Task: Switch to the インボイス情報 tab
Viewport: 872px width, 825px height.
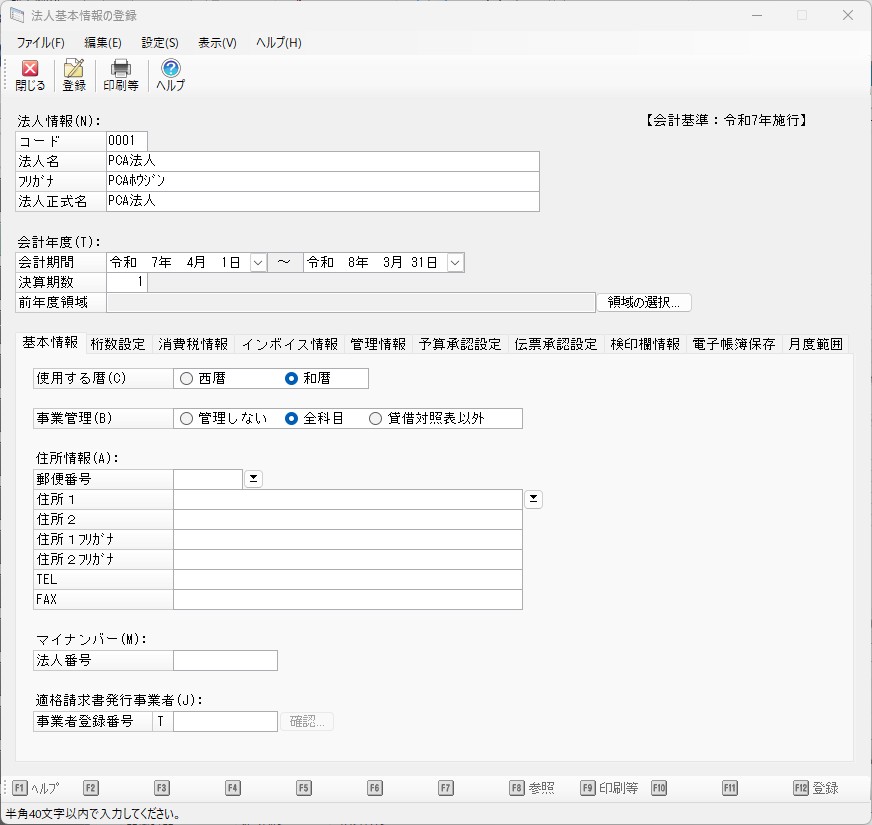Action: point(289,344)
